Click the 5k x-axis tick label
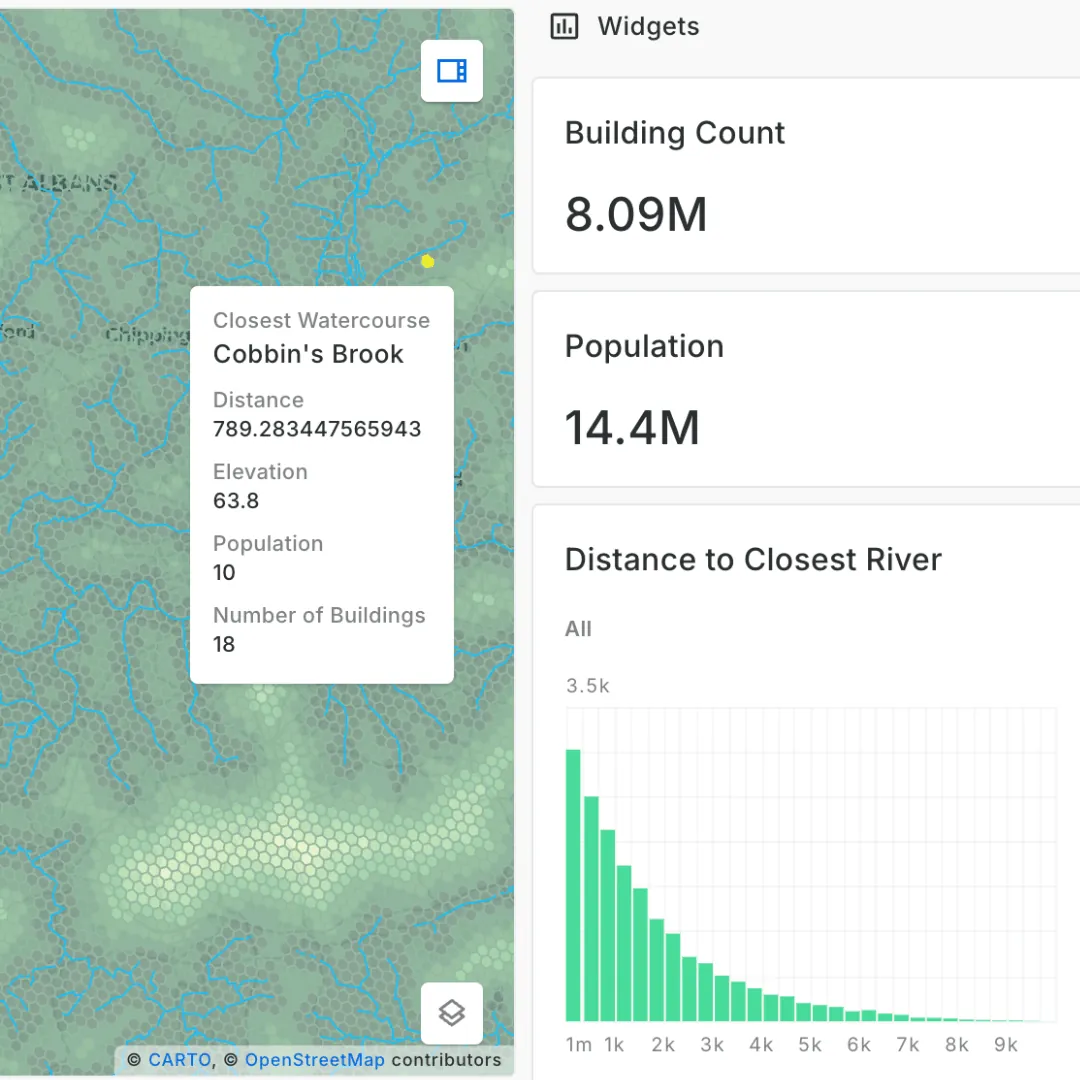The width and height of the screenshot is (1080, 1080). (x=810, y=1045)
